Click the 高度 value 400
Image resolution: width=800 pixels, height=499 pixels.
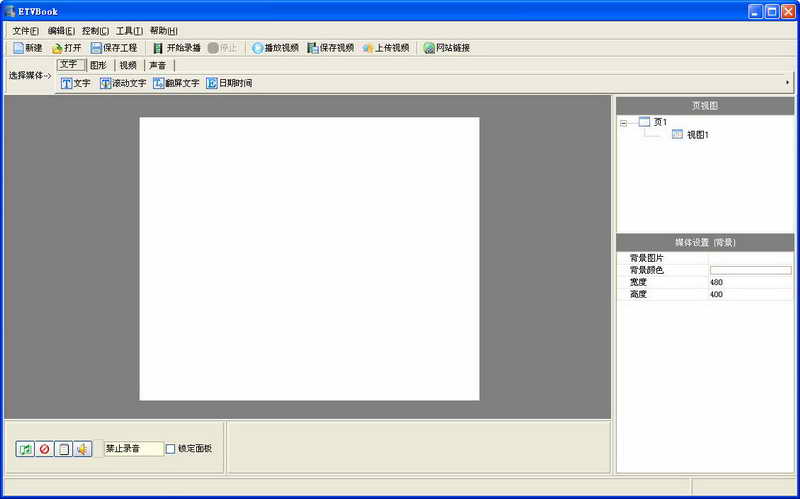(x=751, y=294)
